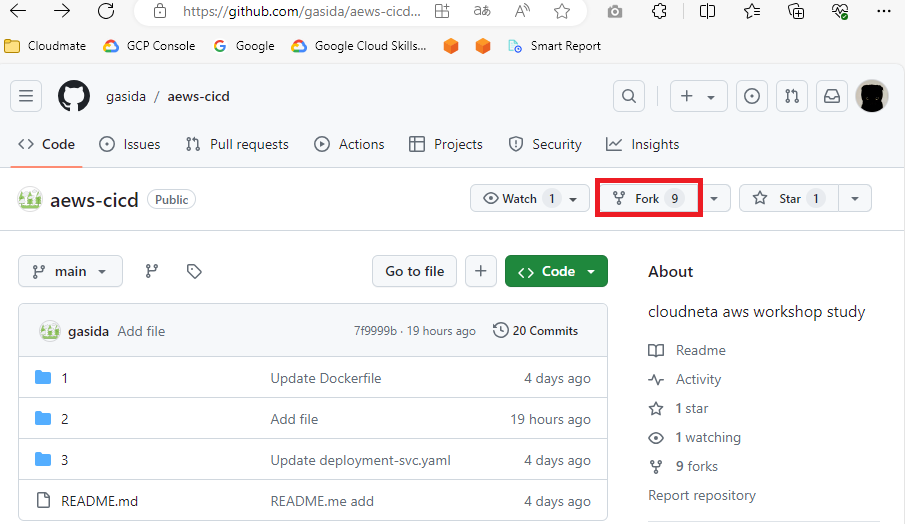The height and width of the screenshot is (524, 905).
Task: Open Update Dockerfile commit message
Action: [326, 379]
